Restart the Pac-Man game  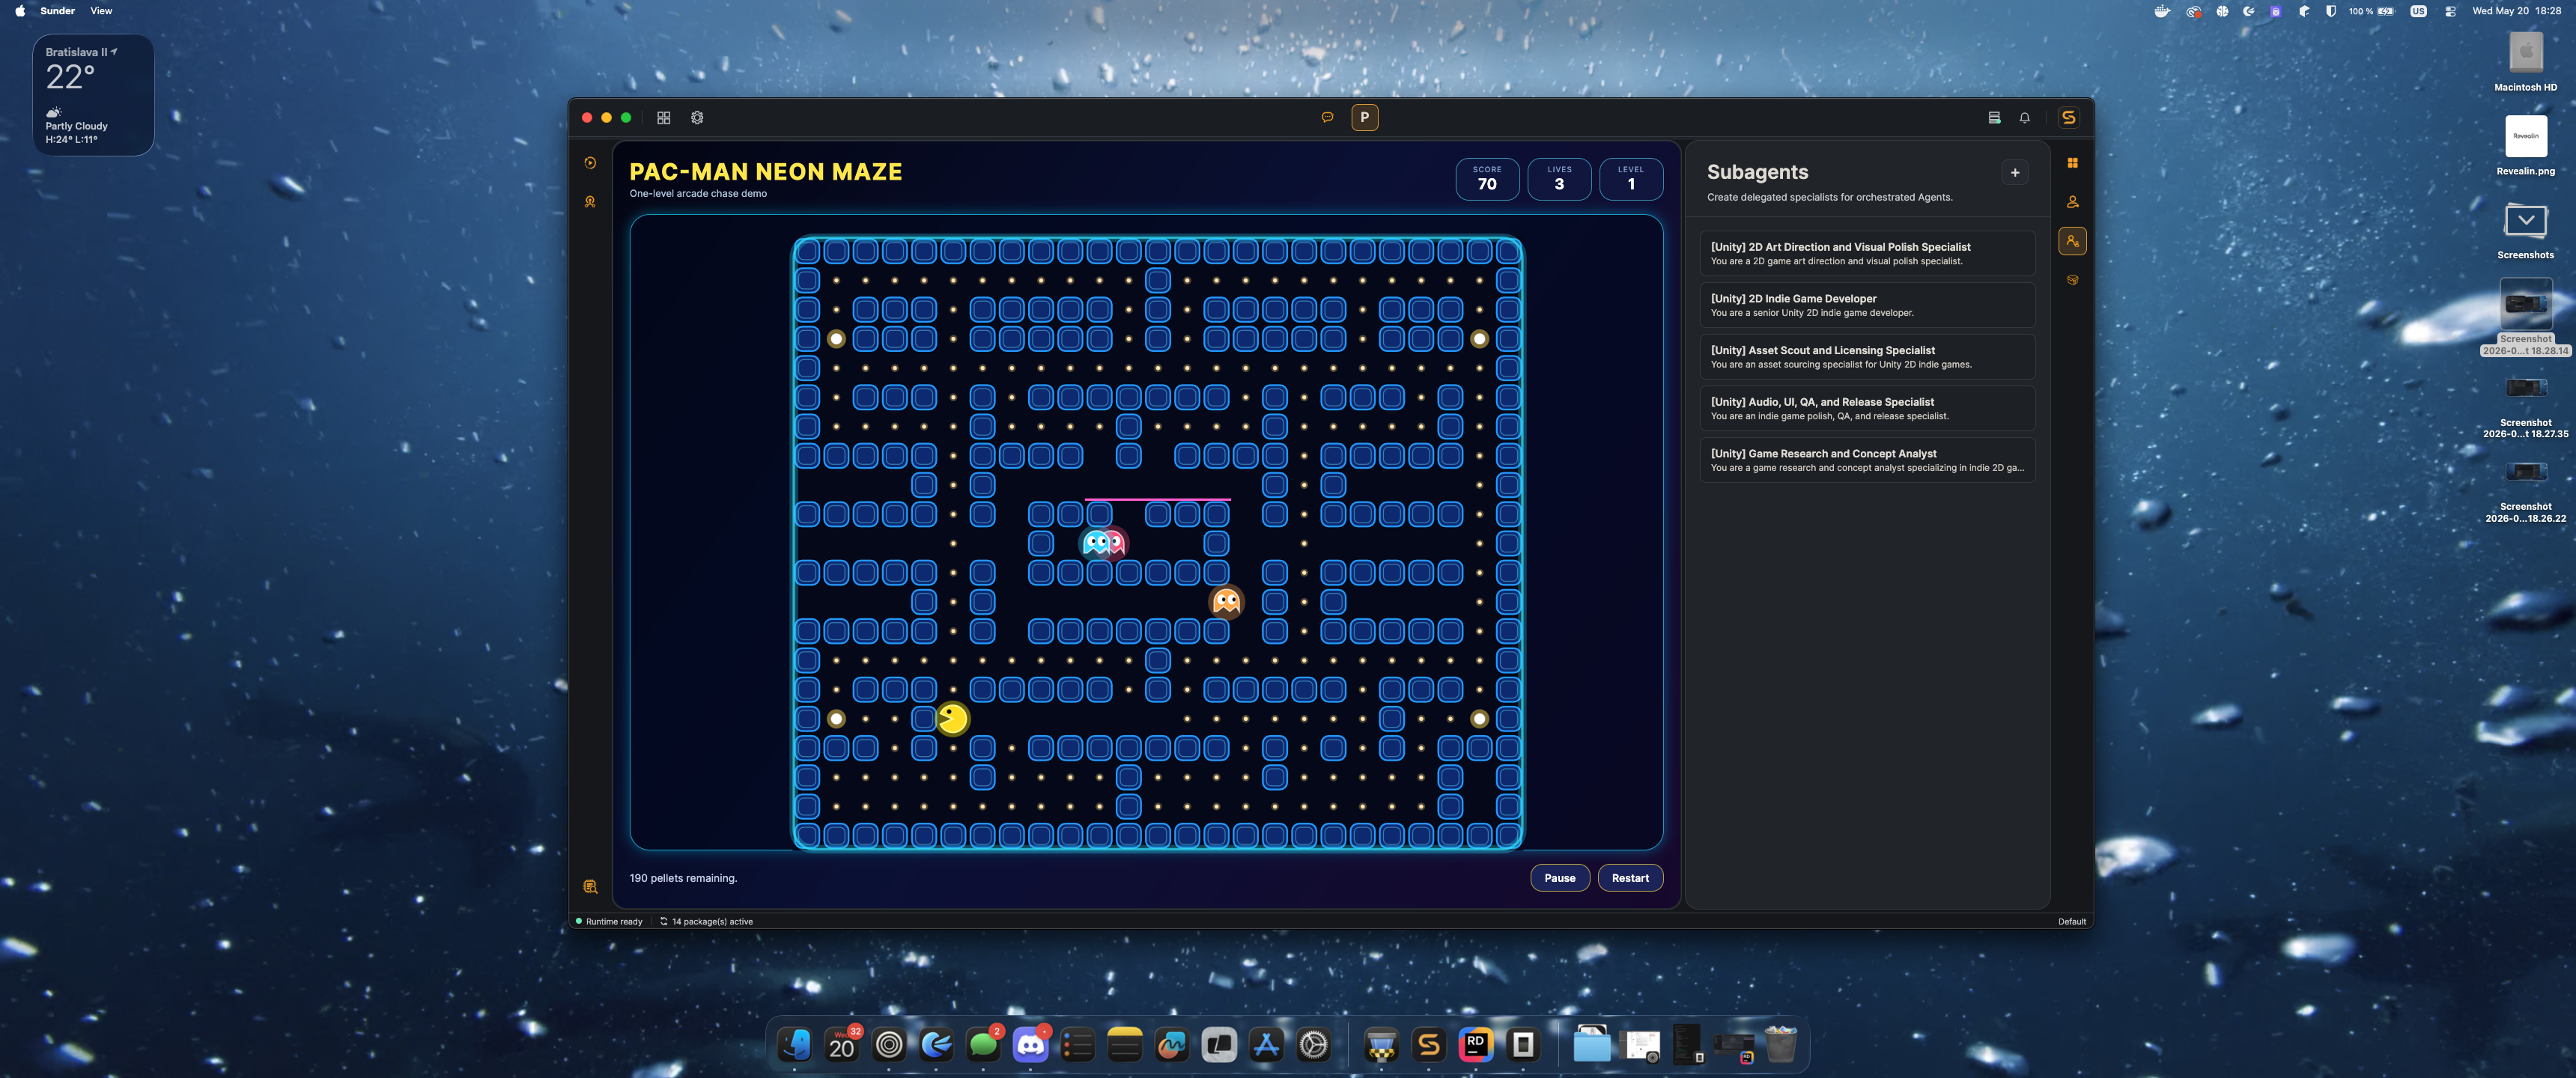click(x=1630, y=878)
